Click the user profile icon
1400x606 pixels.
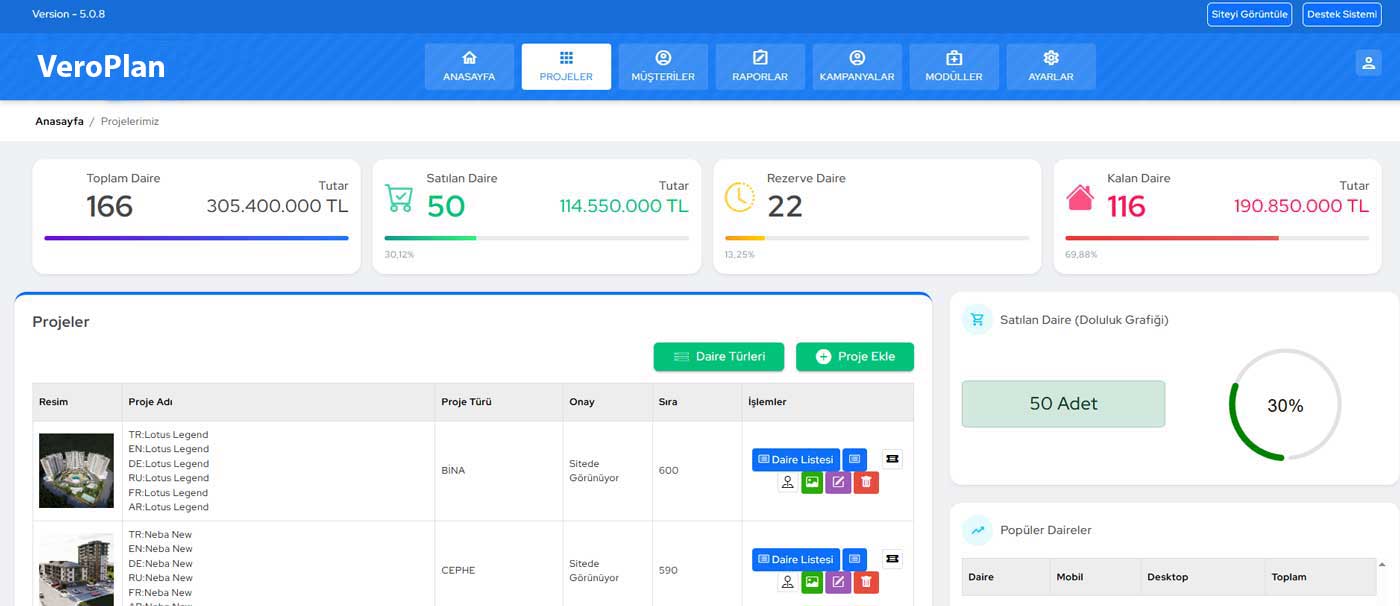pyautogui.click(x=1368, y=63)
